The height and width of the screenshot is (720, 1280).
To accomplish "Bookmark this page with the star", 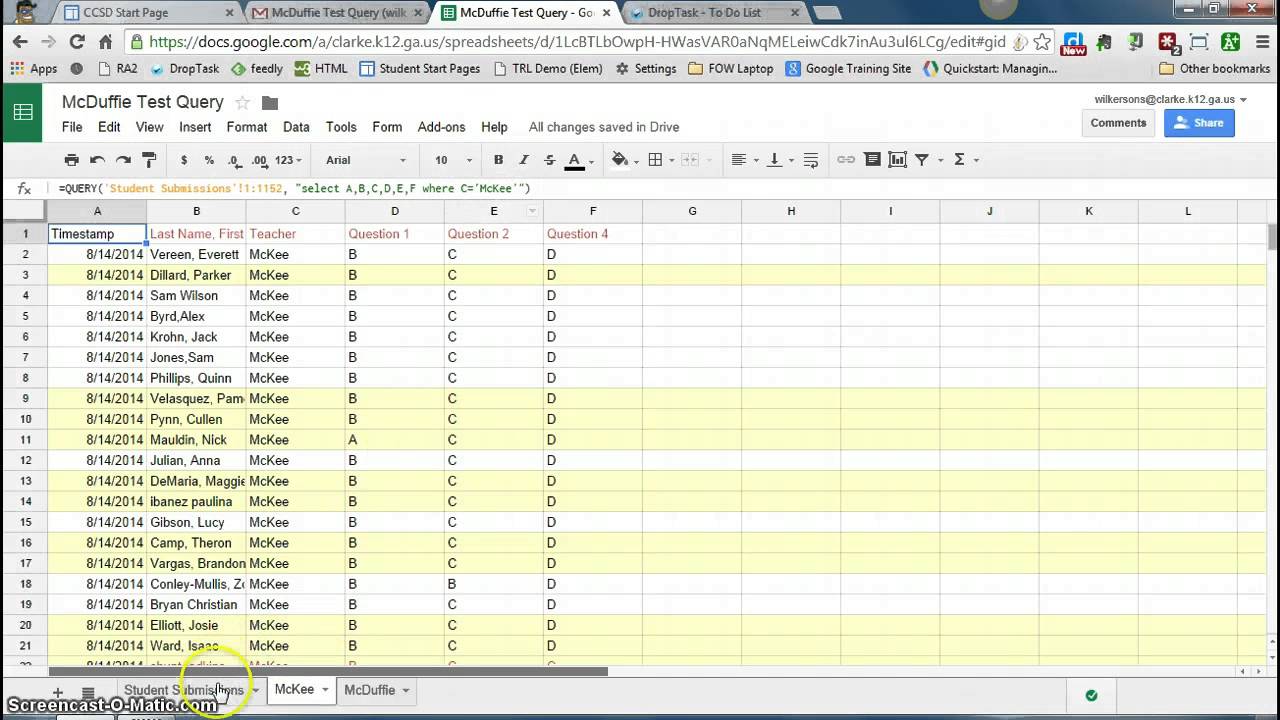I will pyautogui.click(x=1042, y=42).
